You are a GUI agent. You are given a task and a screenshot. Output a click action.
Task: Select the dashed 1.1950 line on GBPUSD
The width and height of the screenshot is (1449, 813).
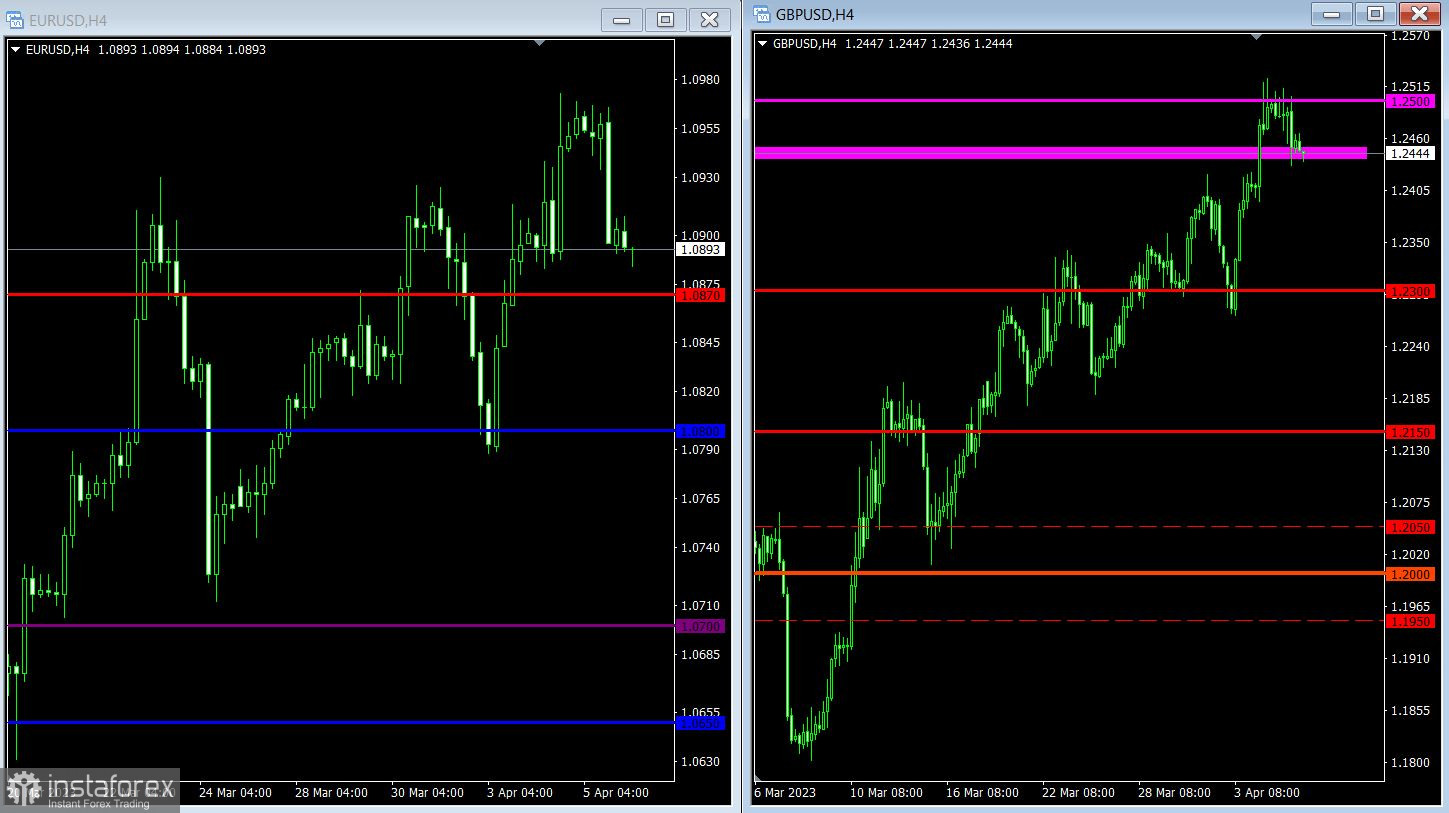point(1069,620)
